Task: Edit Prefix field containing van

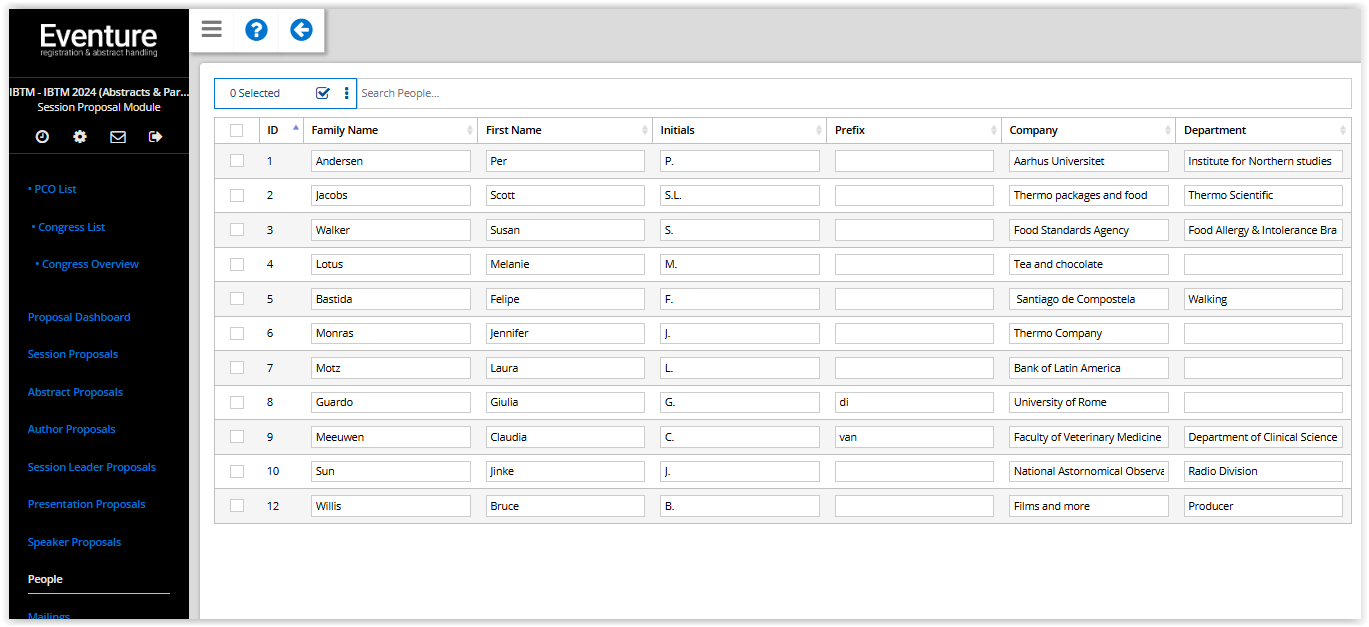Action: tap(914, 437)
